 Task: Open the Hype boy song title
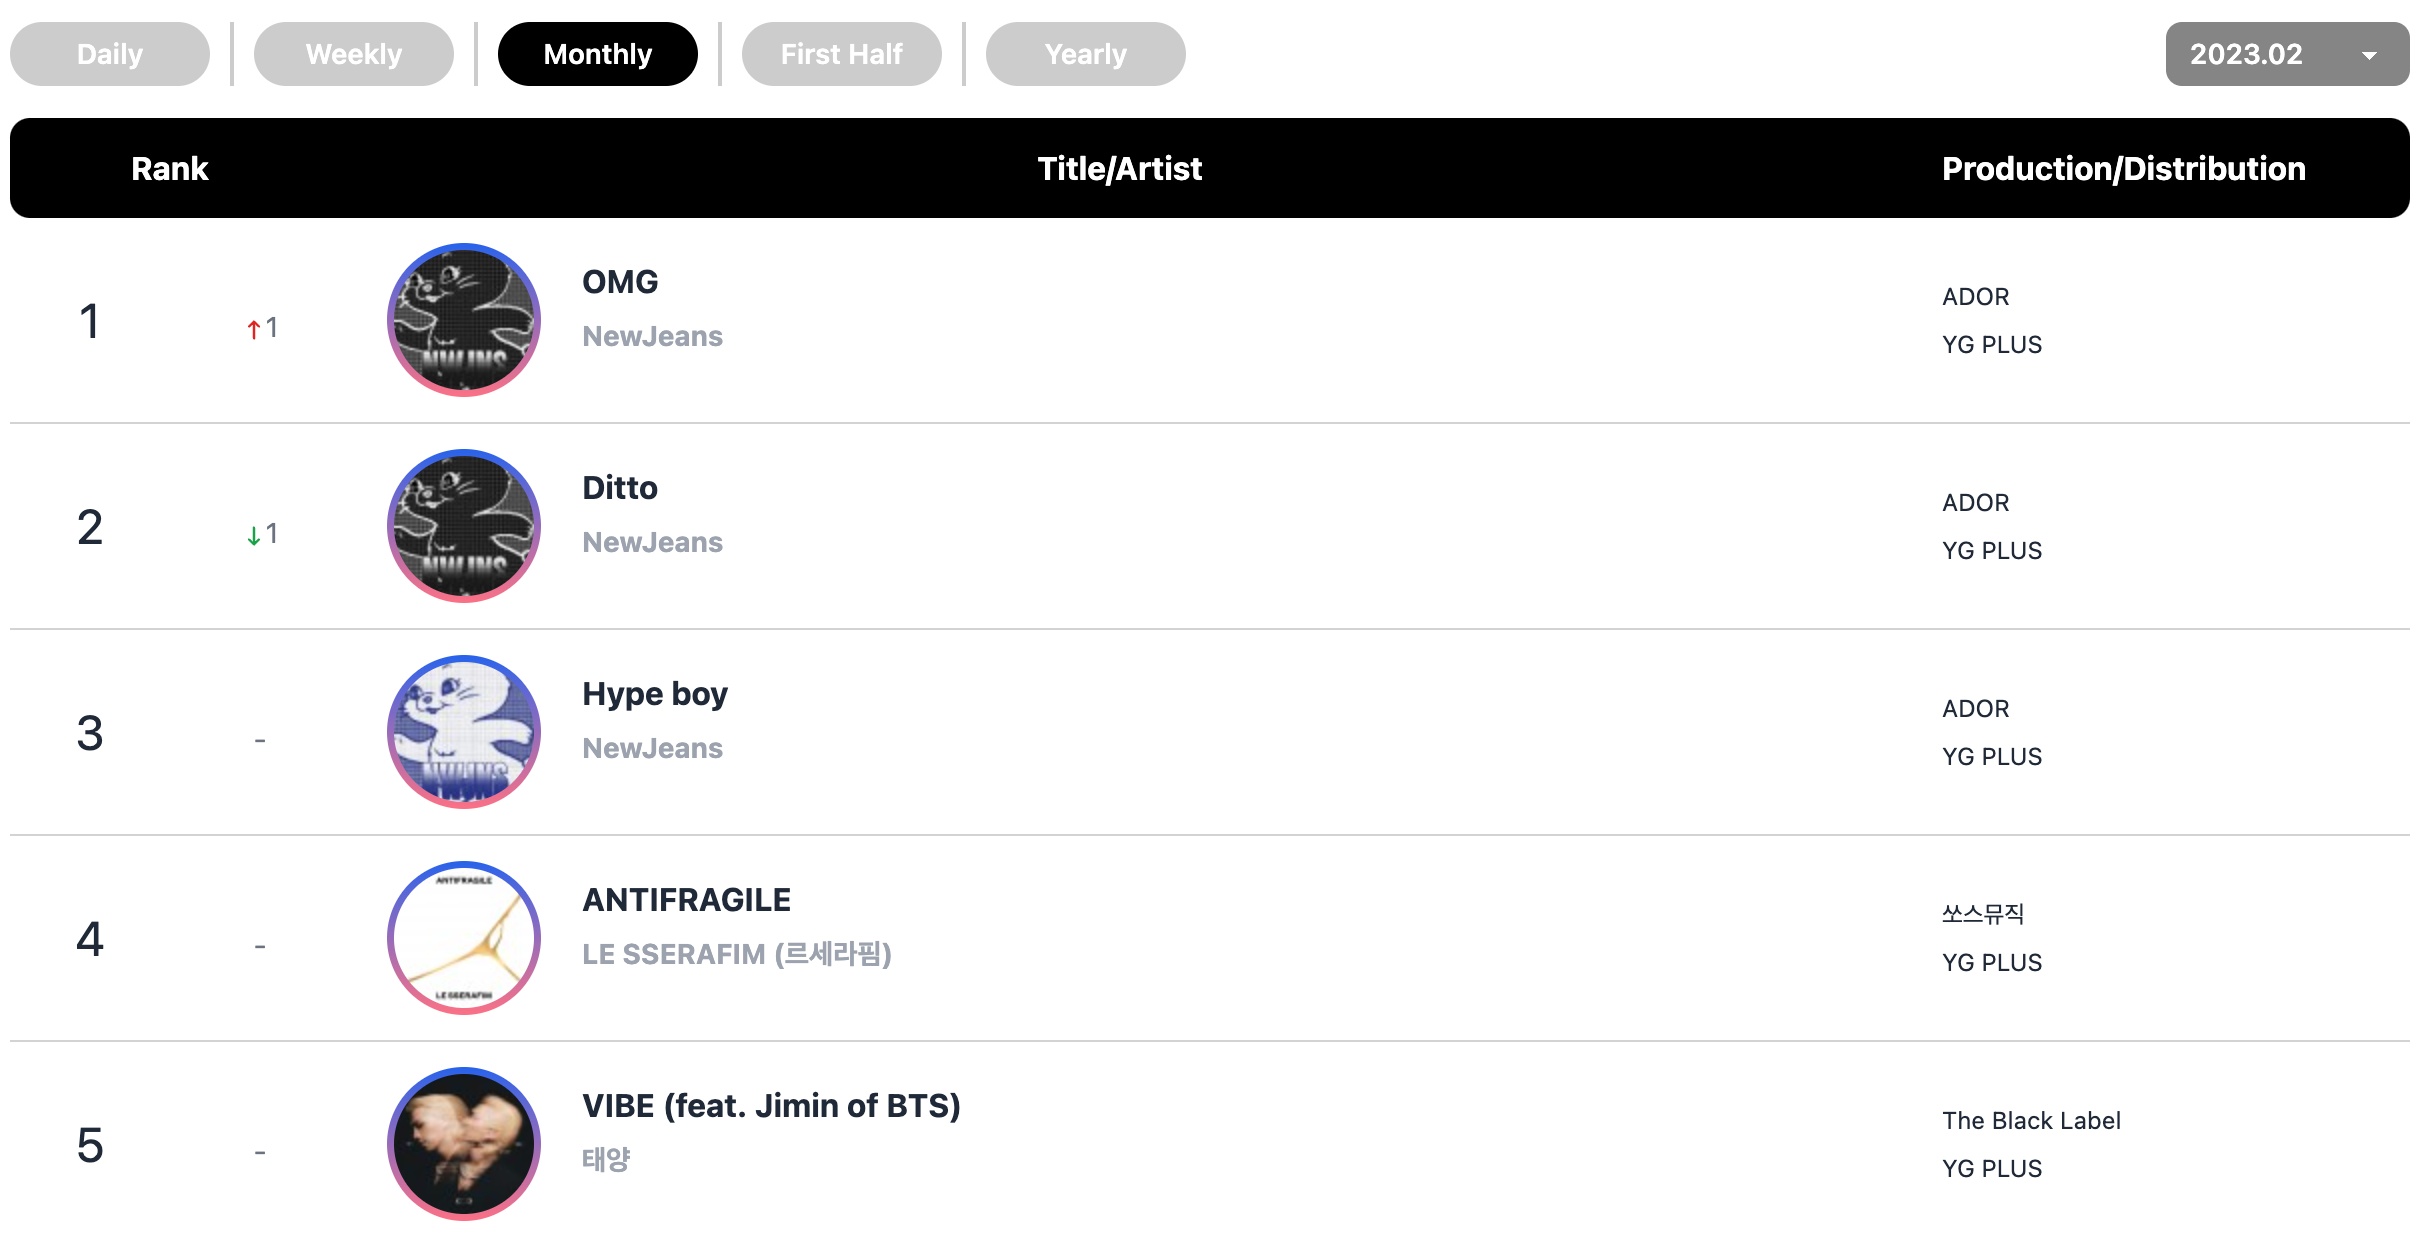pos(655,694)
